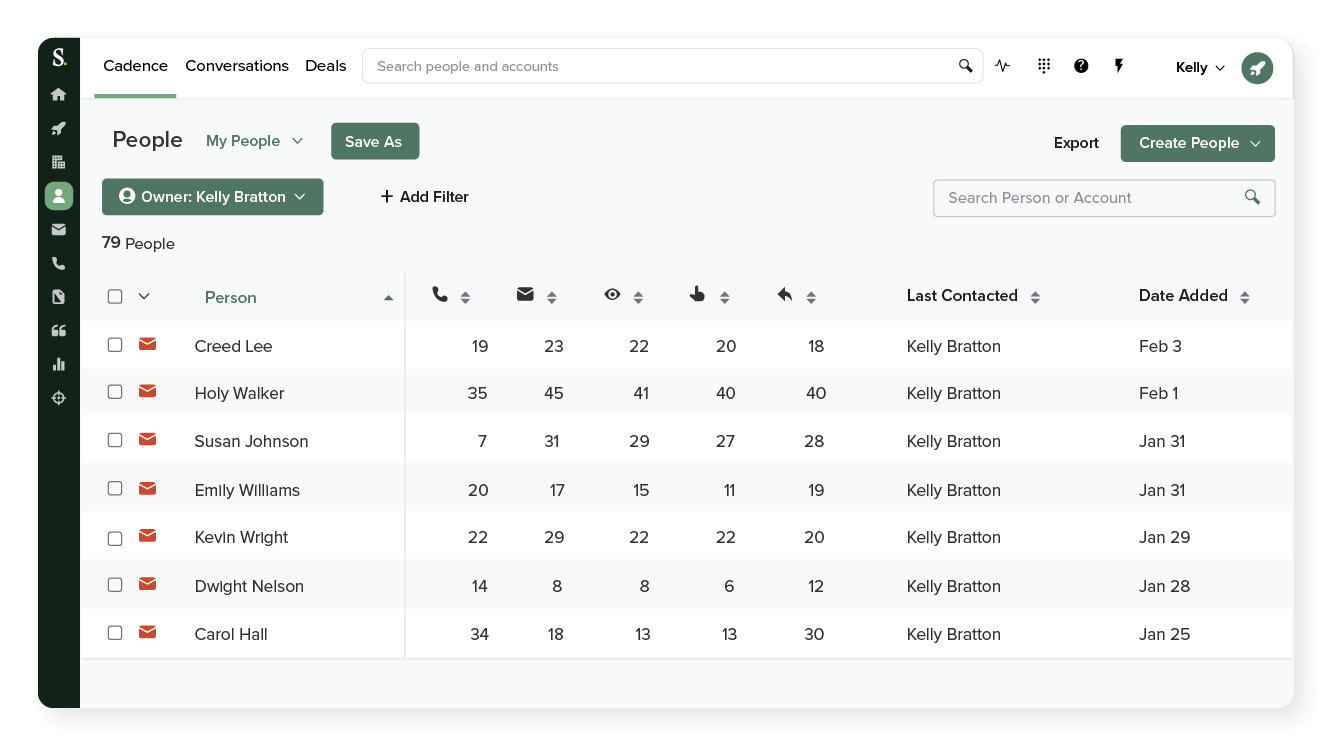This screenshot has height=746, width=1332.
Task: Open the analytics bar chart sidebar icon
Action: [x=58, y=364]
